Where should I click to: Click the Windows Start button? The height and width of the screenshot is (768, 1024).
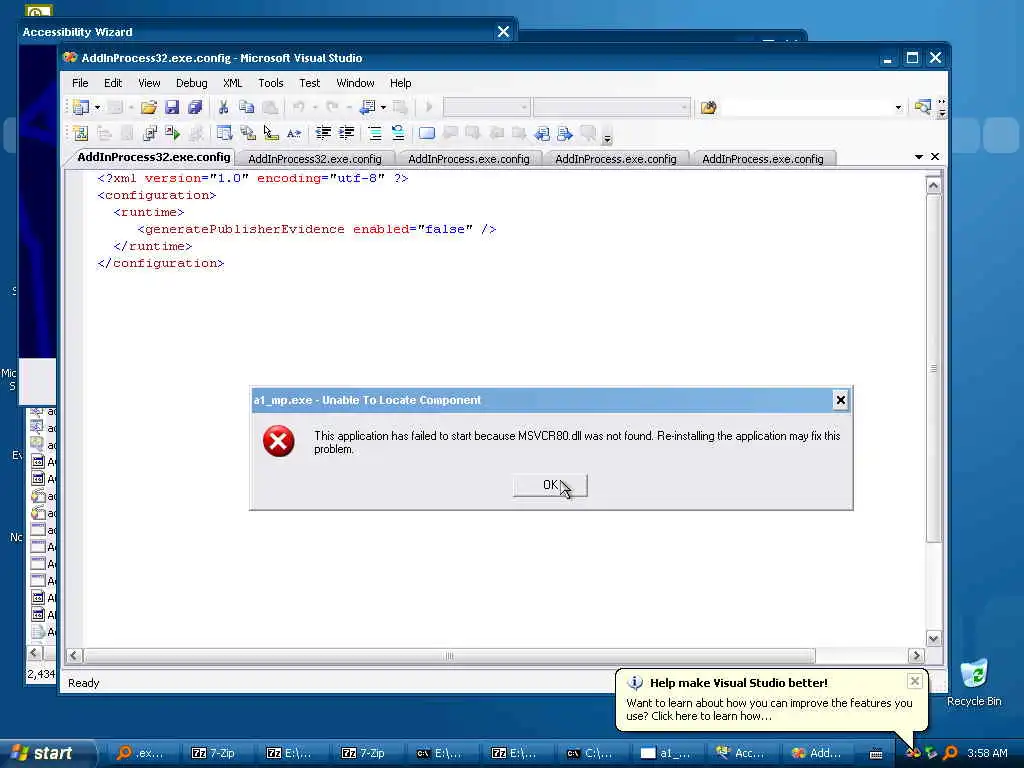tap(48, 753)
